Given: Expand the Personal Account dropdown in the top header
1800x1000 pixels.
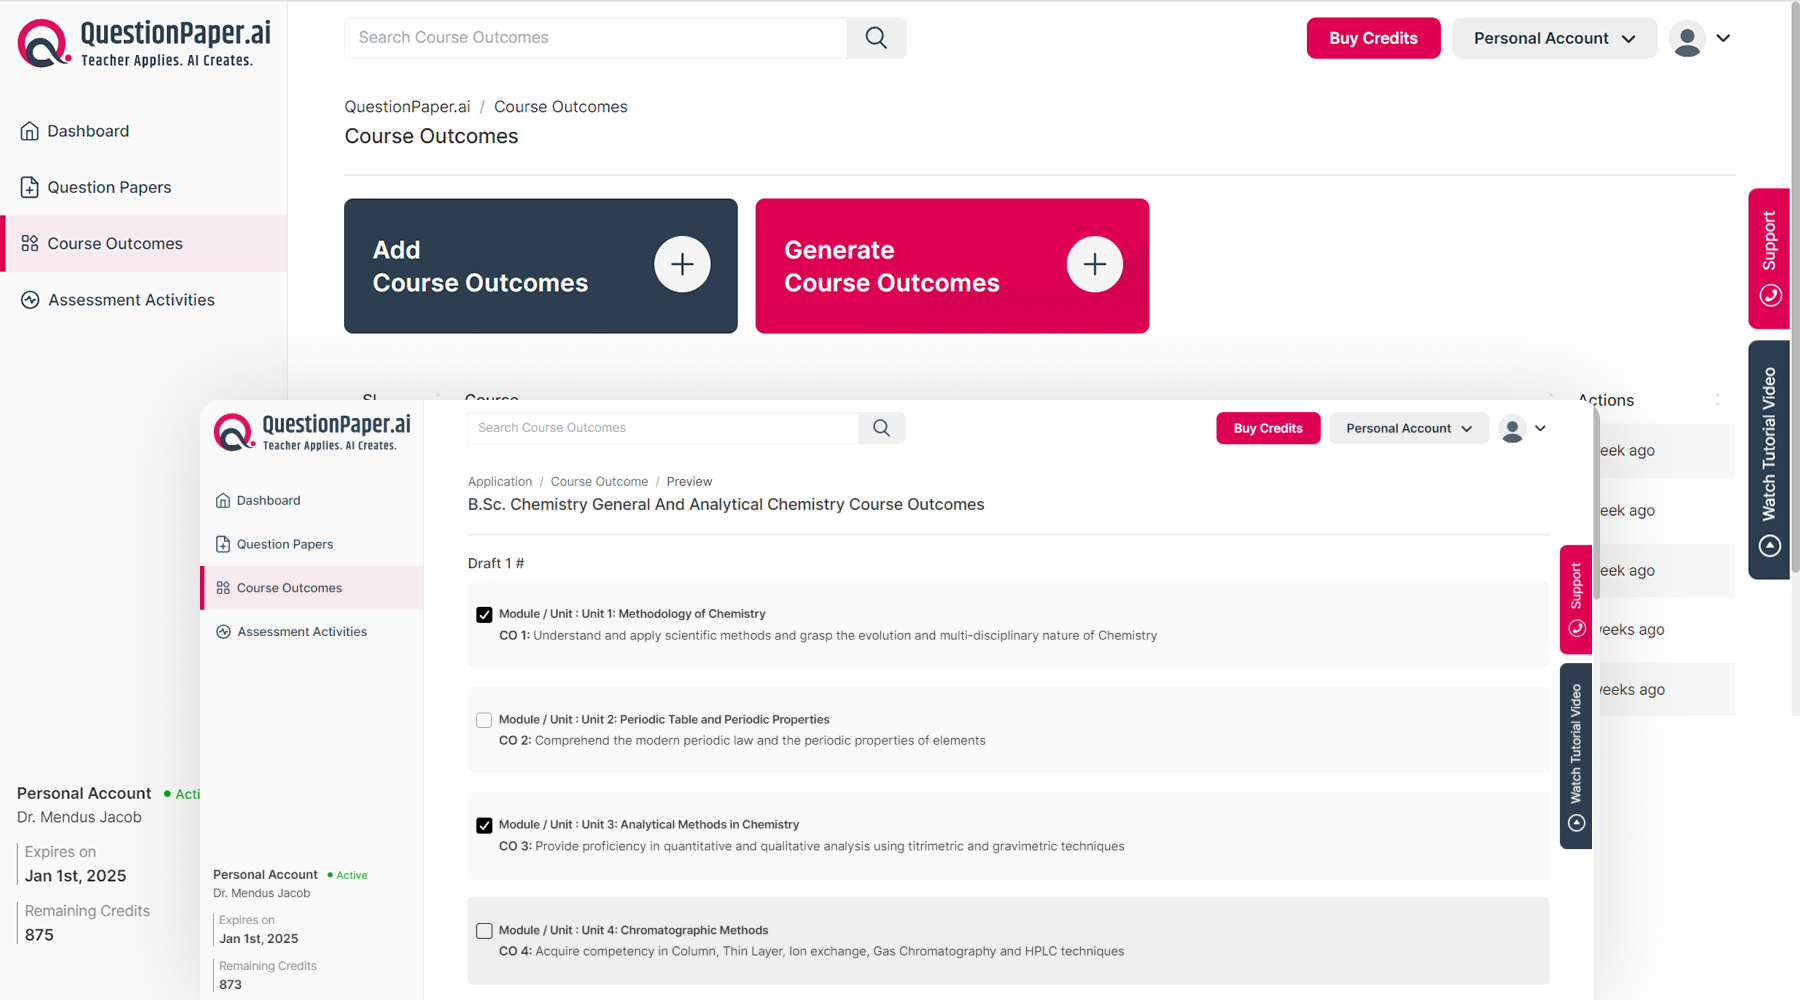Looking at the screenshot, I should (1553, 38).
